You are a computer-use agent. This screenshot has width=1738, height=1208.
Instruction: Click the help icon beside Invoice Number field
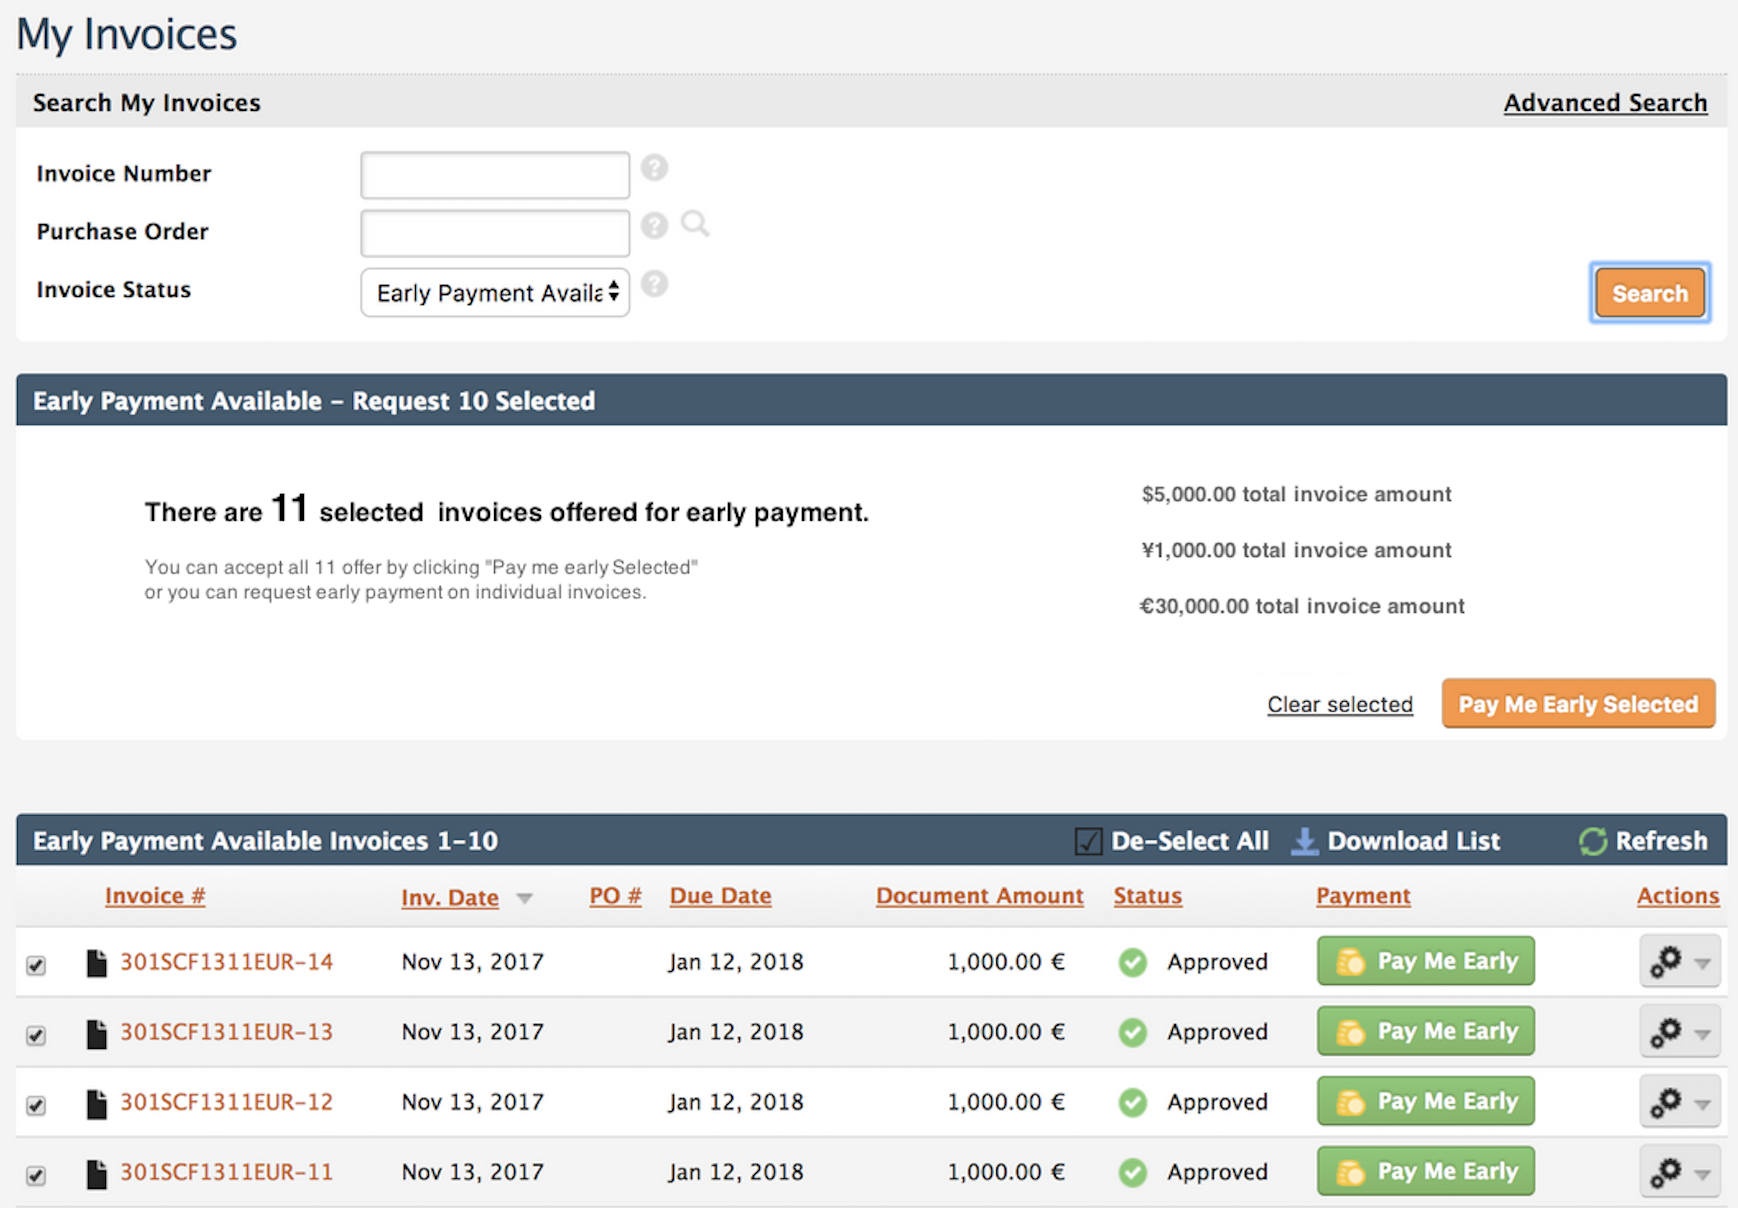[655, 167]
